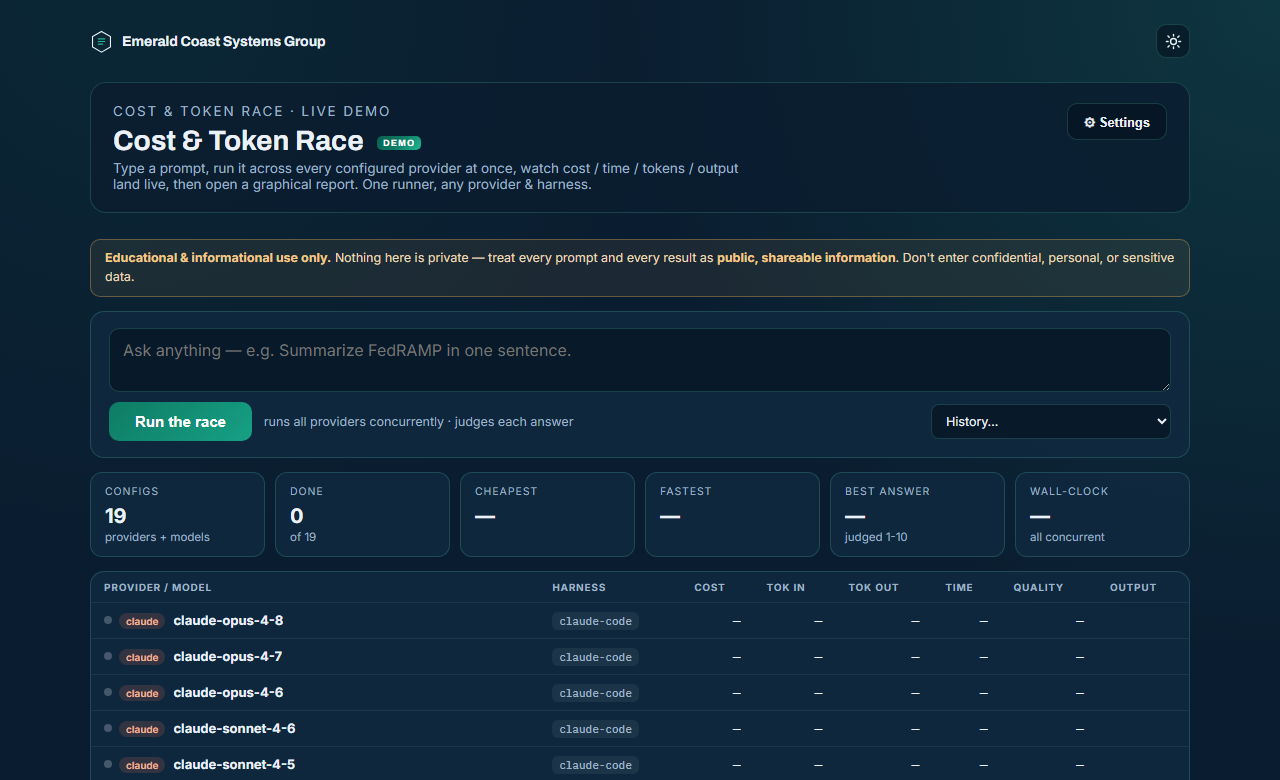The width and height of the screenshot is (1280, 780).
Task: Select the claude-opus-4-6 model name
Action: coord(228,693)
